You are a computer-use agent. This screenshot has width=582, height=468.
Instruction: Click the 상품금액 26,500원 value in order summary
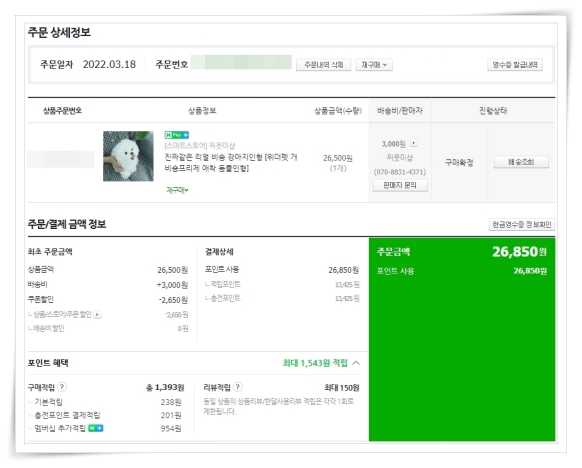[172, 270]
